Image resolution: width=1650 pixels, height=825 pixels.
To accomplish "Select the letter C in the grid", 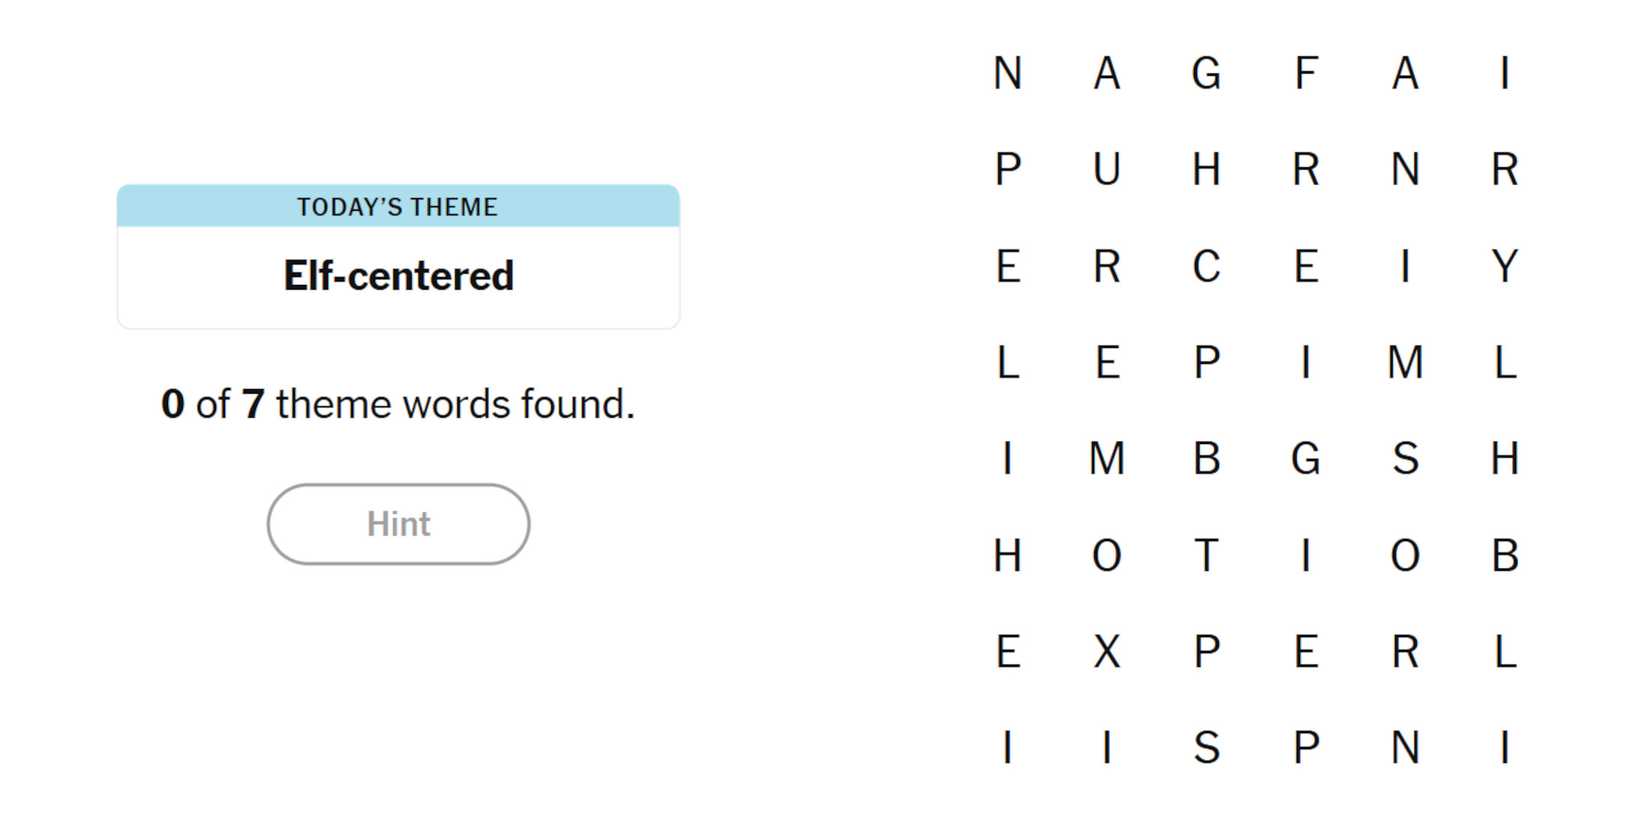I will click(x=1206, y=266).
